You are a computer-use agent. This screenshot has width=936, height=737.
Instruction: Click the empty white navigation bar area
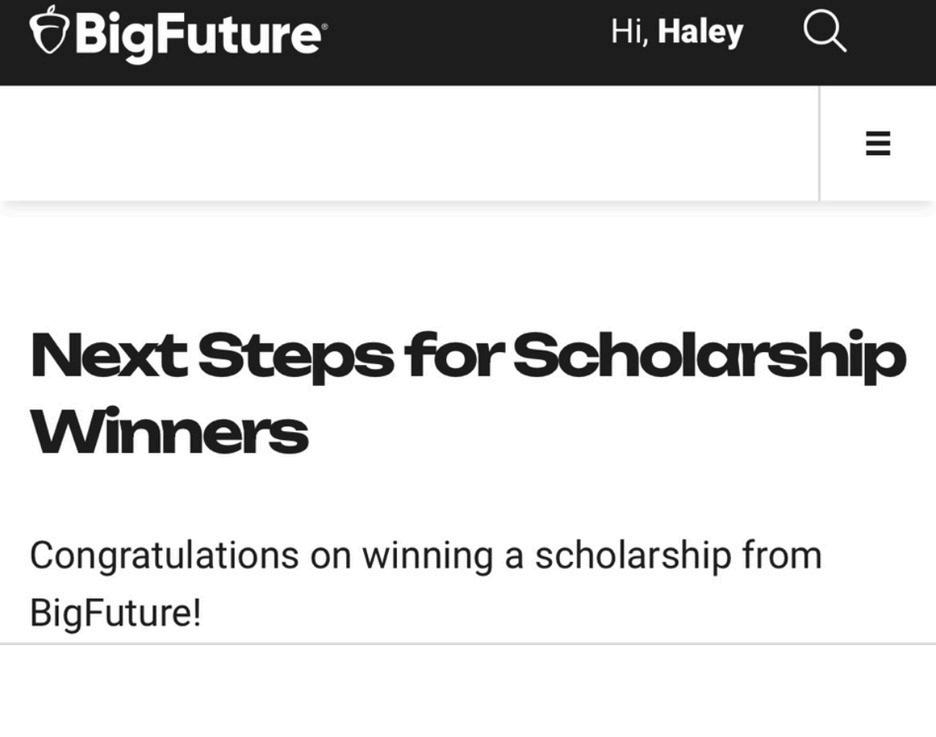point(400,143)
